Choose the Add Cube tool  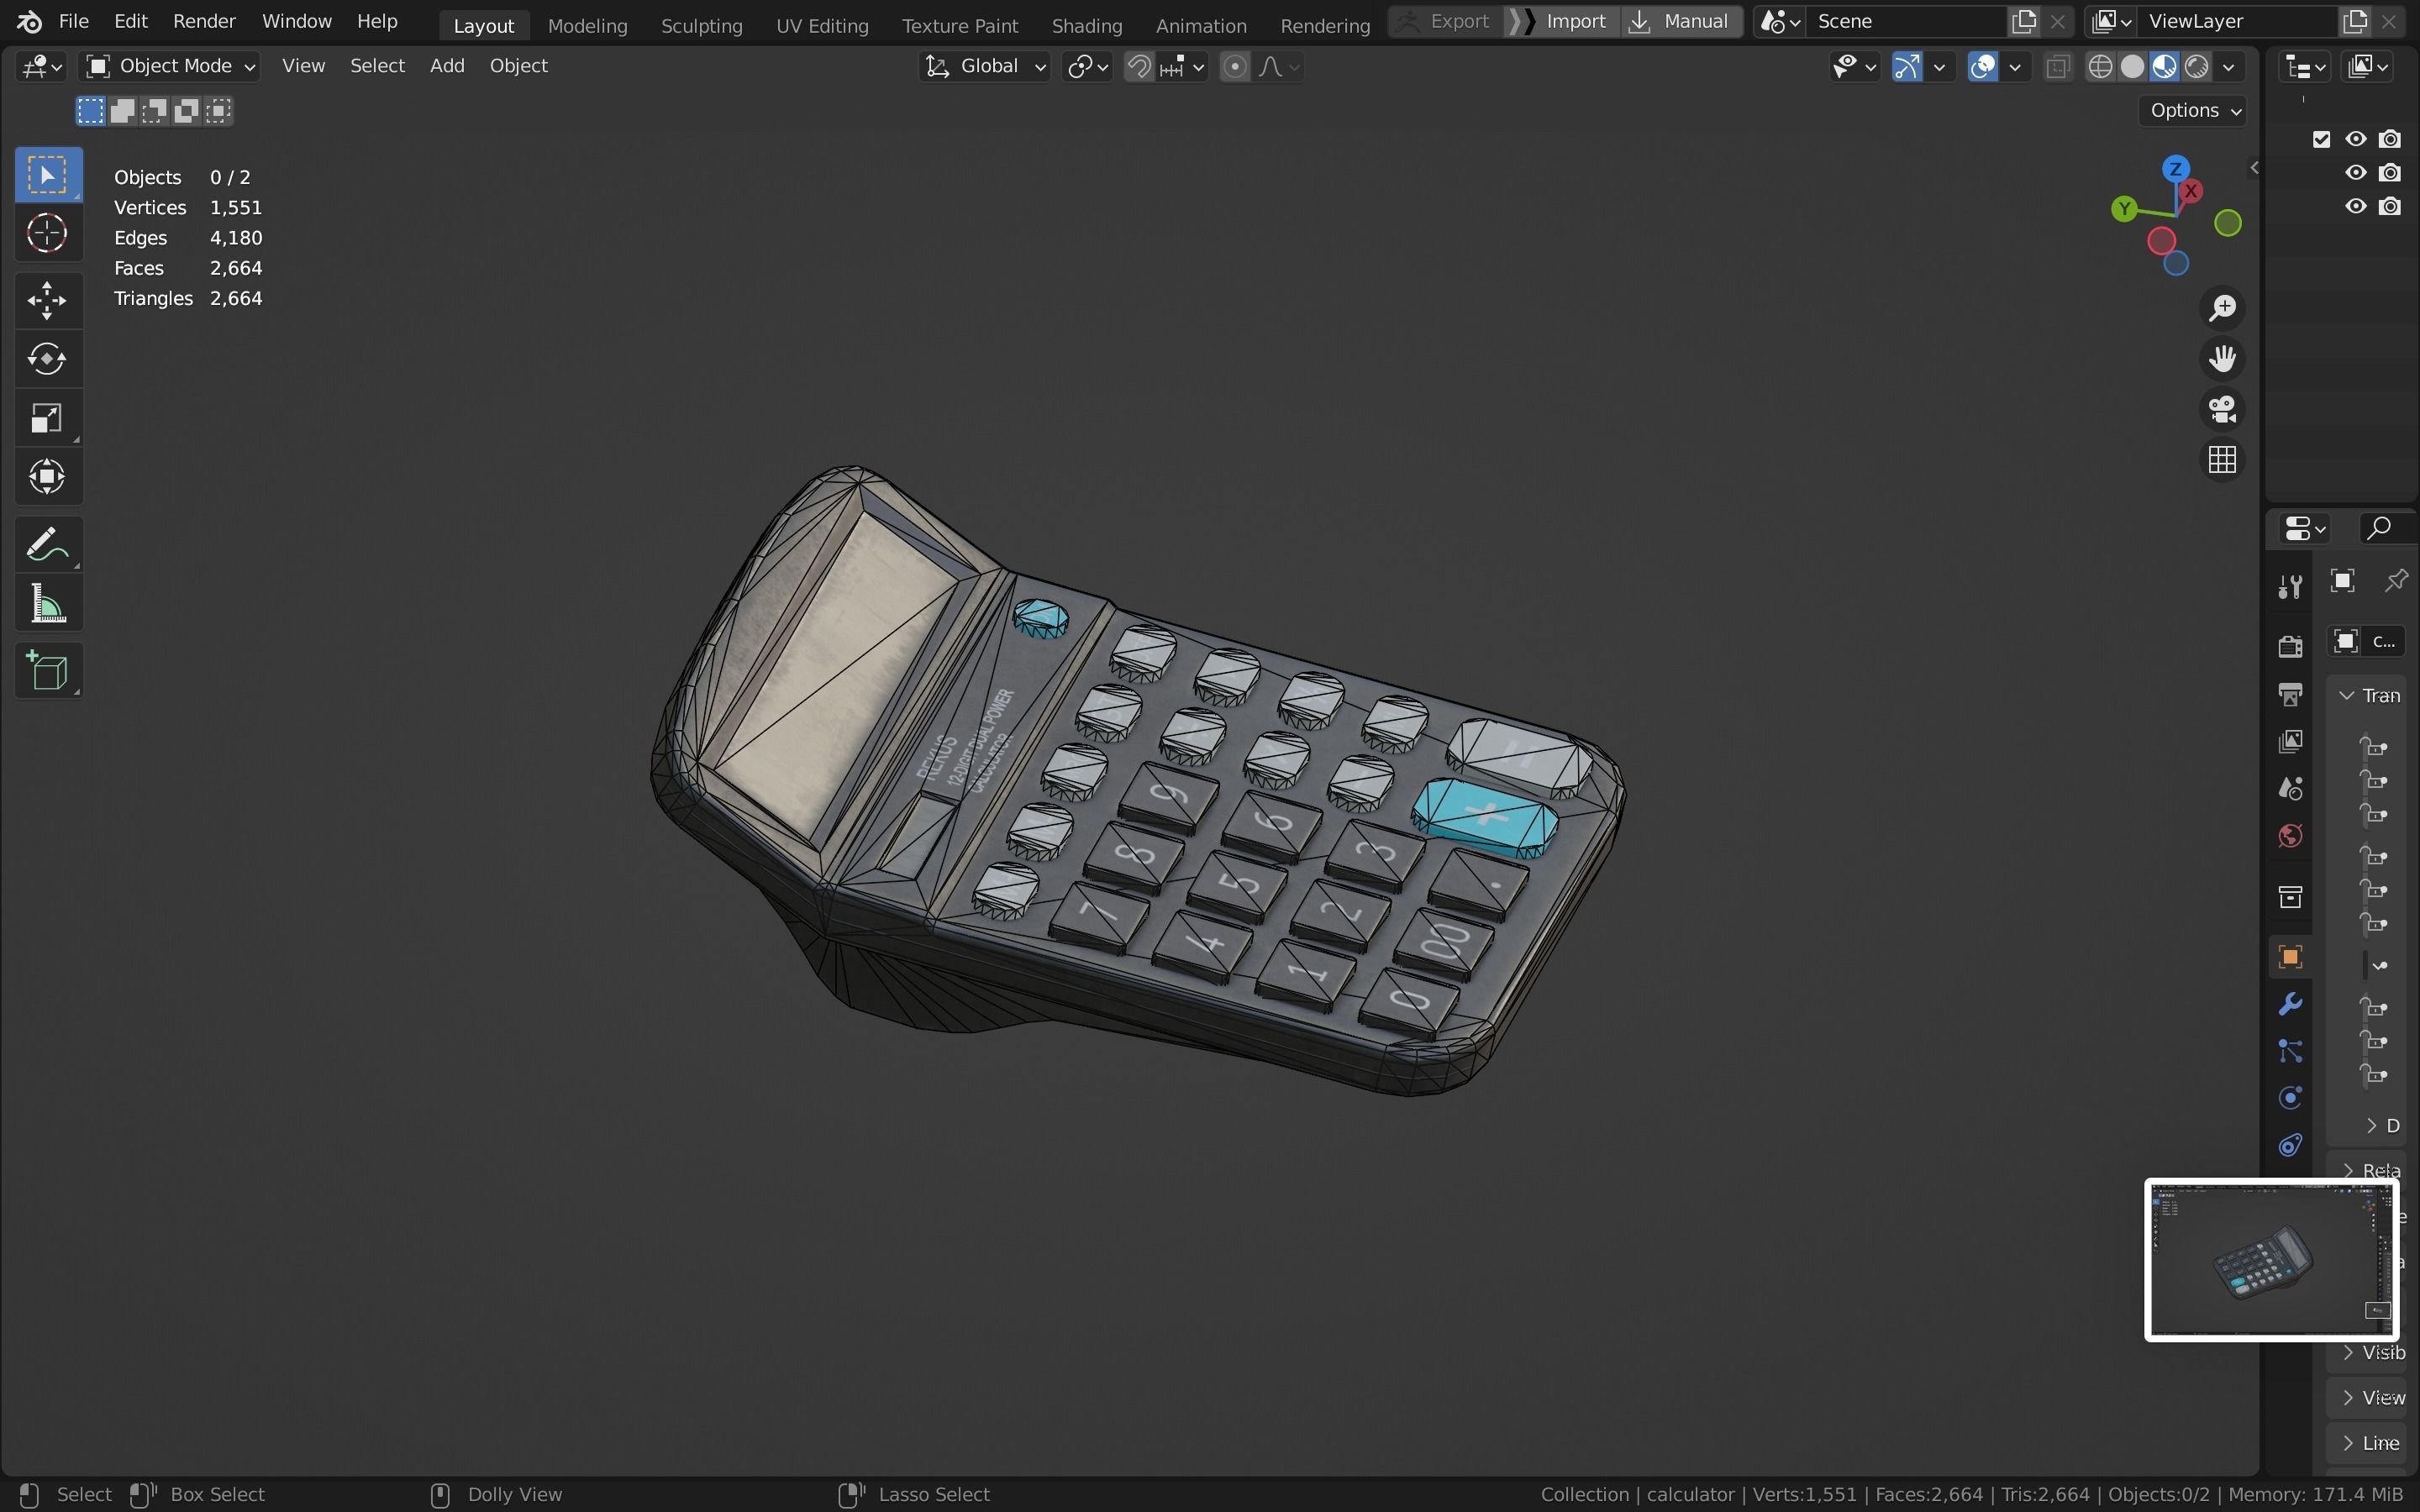[x=48, y=671]
